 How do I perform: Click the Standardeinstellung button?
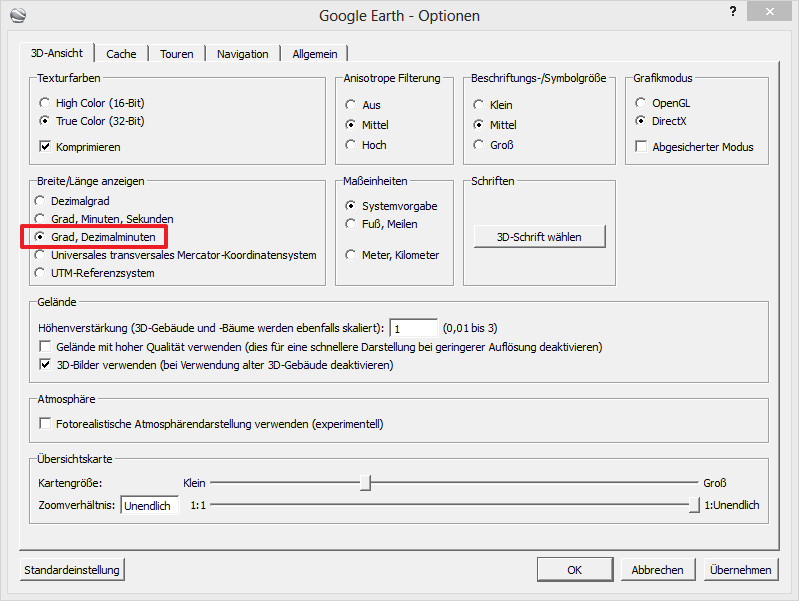72,569
